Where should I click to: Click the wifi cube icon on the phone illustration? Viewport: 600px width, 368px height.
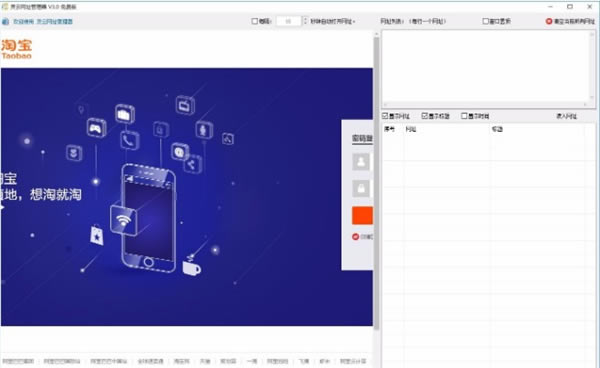coord(123,220)
